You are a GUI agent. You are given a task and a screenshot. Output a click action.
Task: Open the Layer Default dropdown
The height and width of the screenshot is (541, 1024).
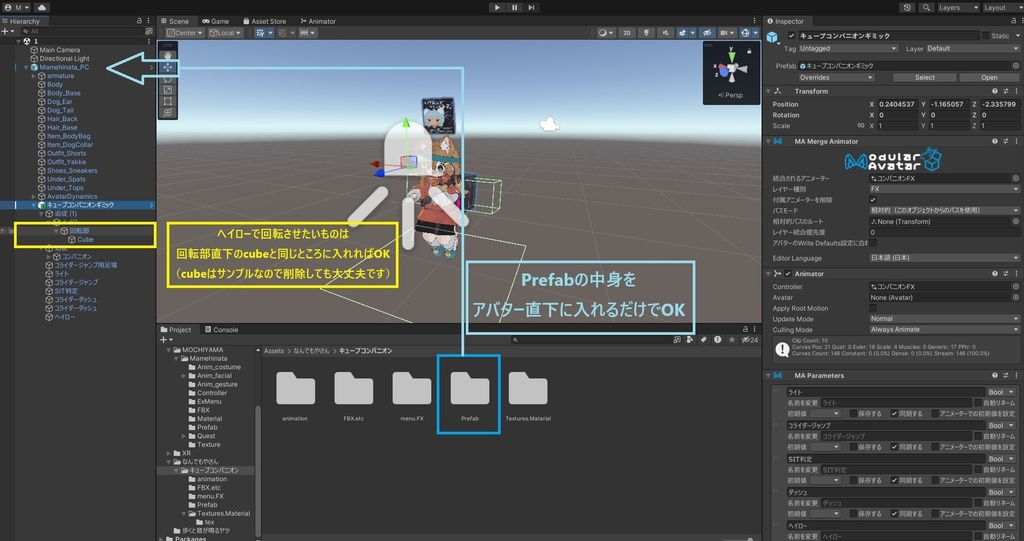(x=972, y=48)
